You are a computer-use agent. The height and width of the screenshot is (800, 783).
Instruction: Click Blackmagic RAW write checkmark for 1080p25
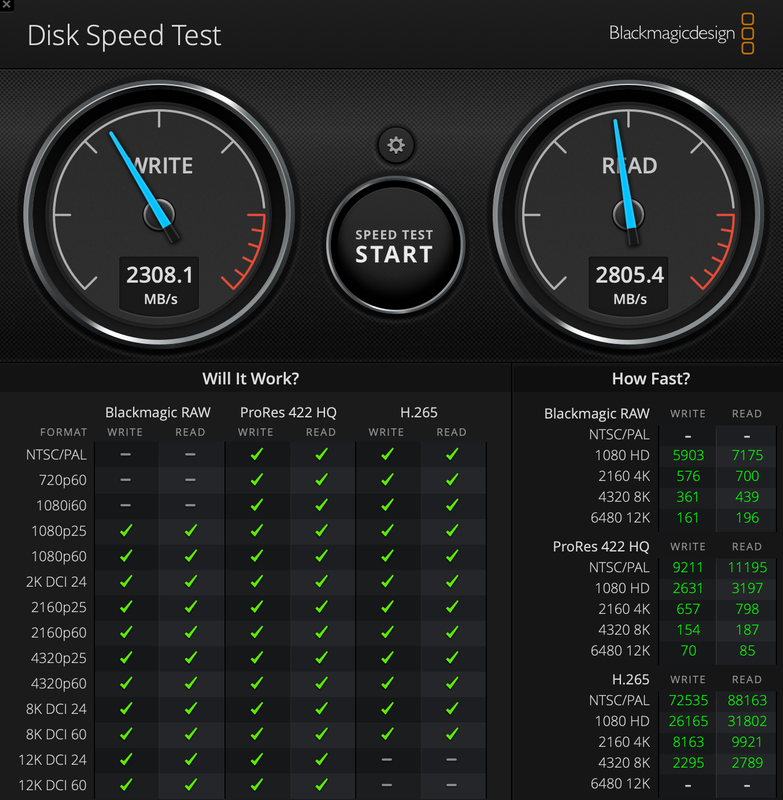point(126,531)
